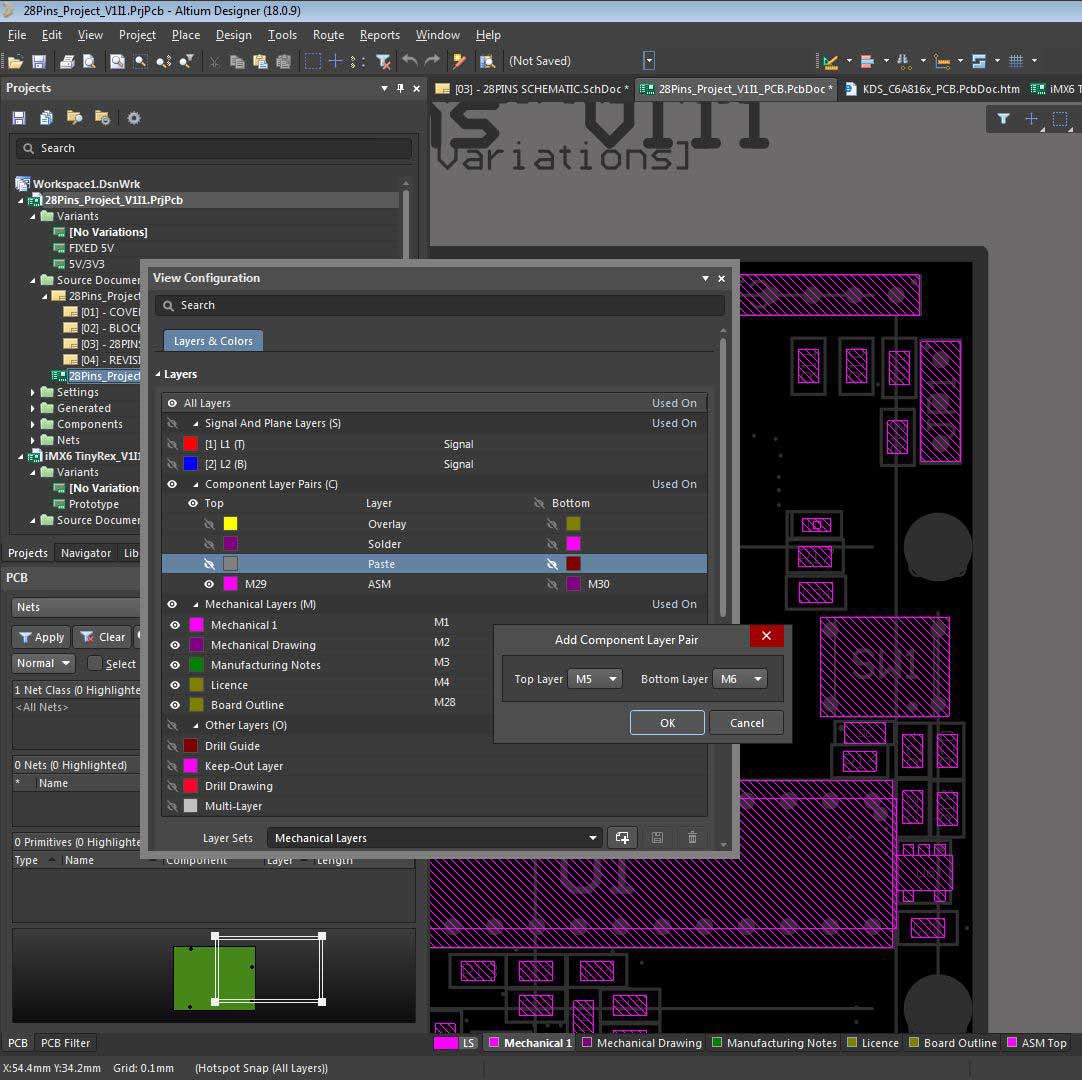Open the Bottom Layer M6 dropdown
This screenshot has width=1082, height=1080.
click(x=740, y=679)
